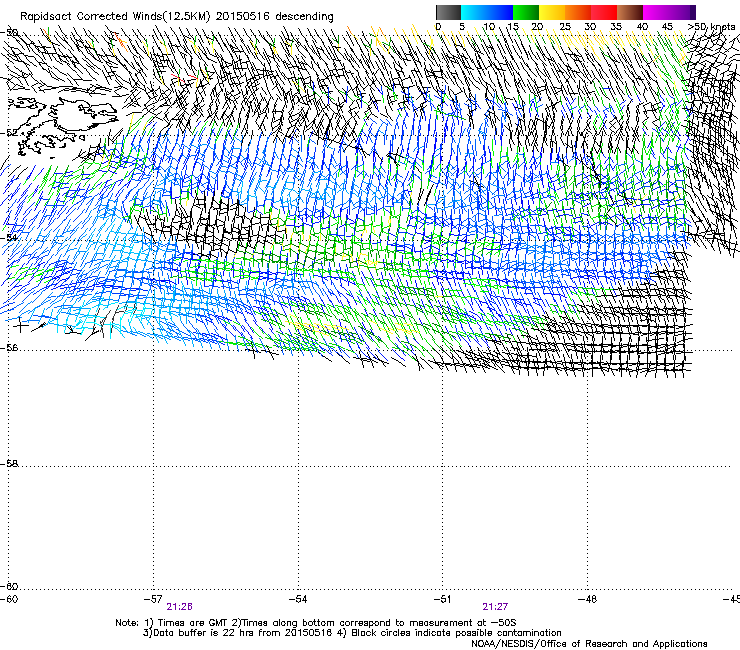Click the note line 'Data buffer is 22 hrs'
The height and width of the screenshot is (650, 740).
pos(352,633)
